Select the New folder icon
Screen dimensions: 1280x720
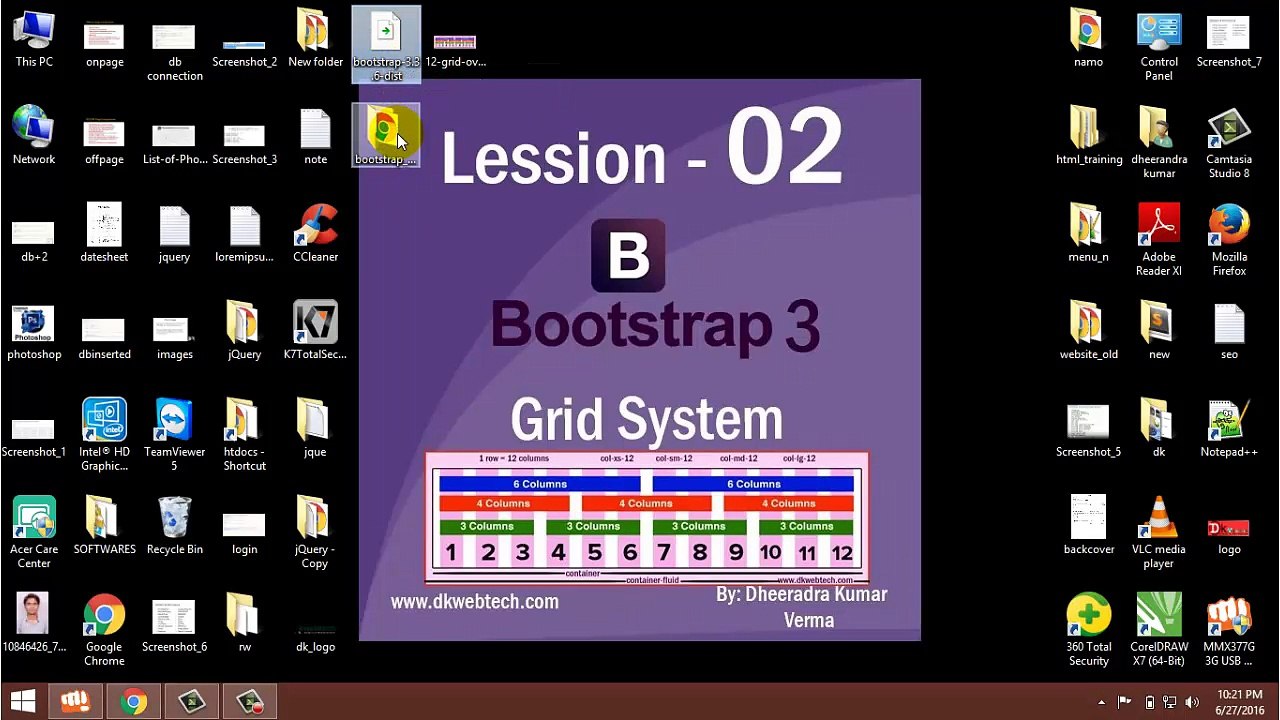[x=315, y=39]
